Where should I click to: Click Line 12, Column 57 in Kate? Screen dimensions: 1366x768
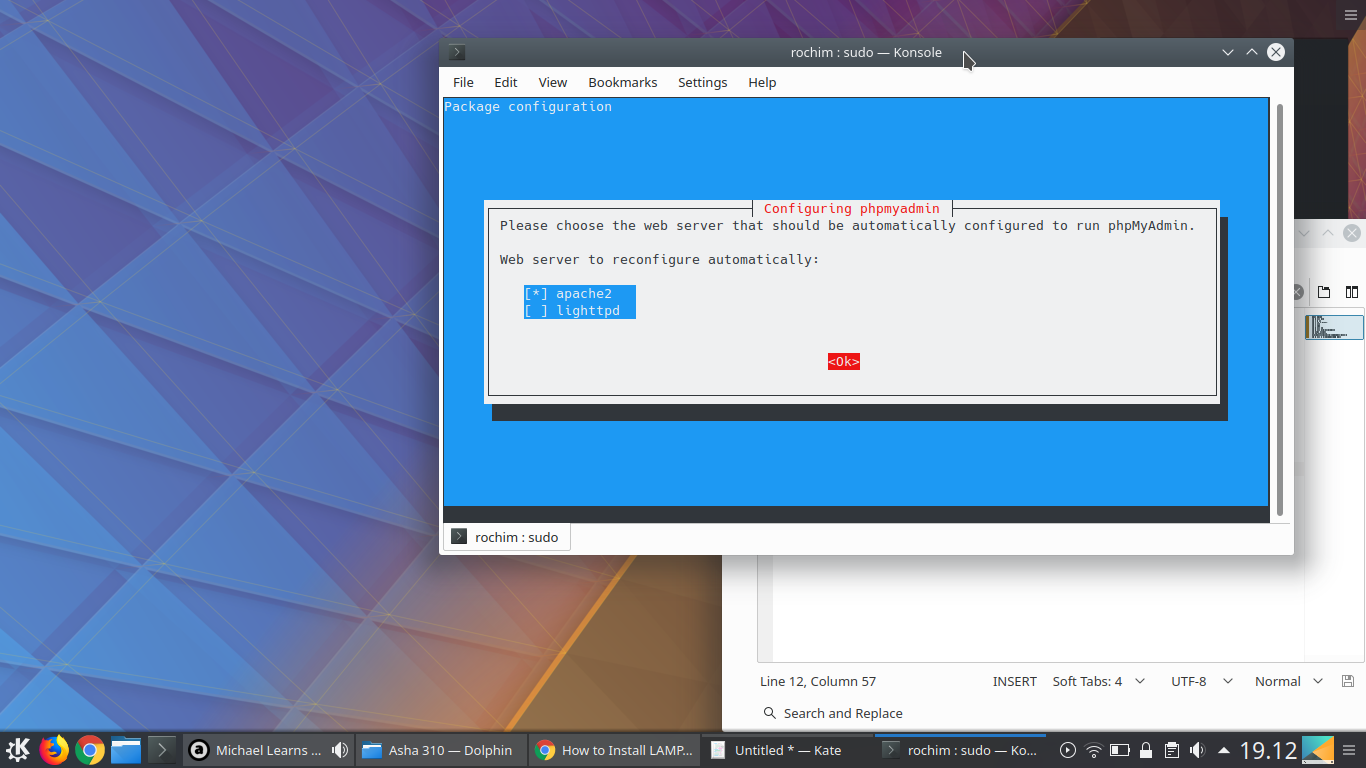818,681
